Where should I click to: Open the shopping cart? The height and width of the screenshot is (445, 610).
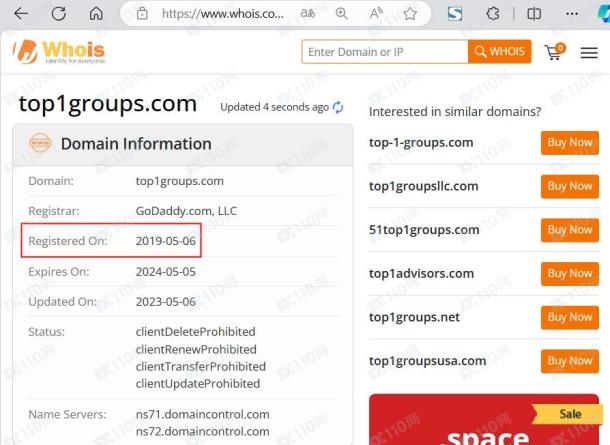555,52
